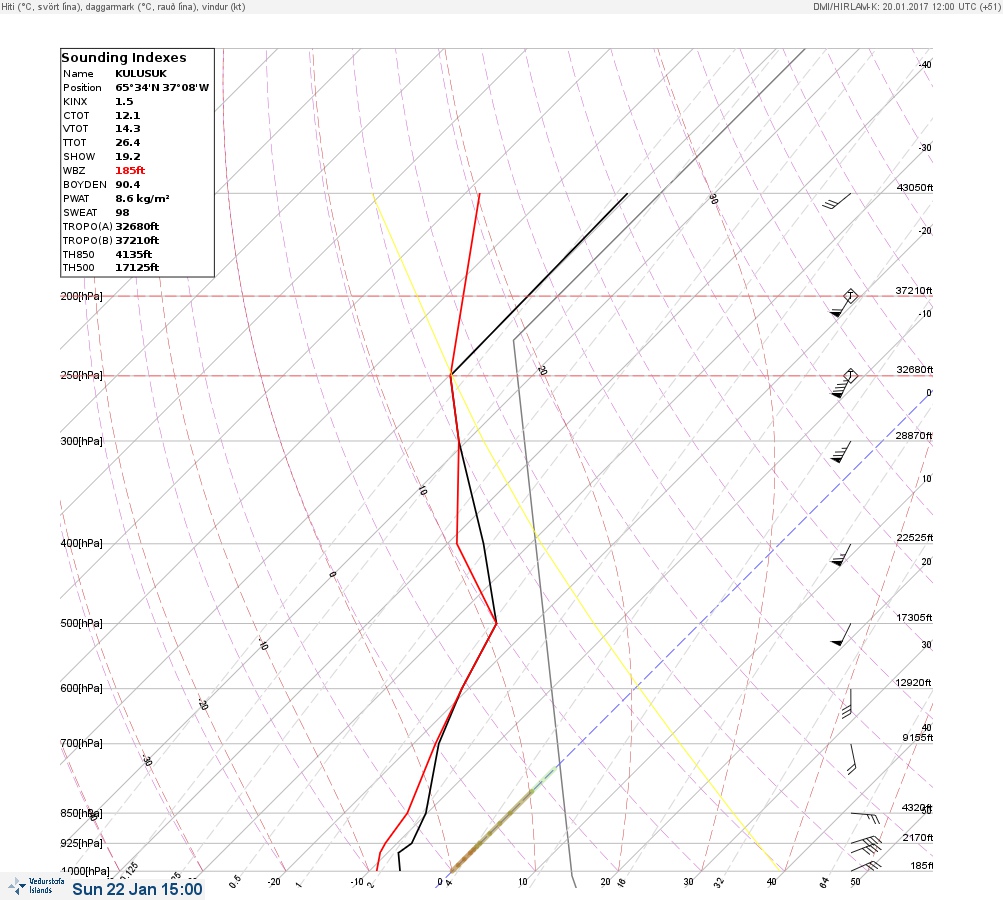Click the 'Sounding Indexes' heading

tap(123, 58)
